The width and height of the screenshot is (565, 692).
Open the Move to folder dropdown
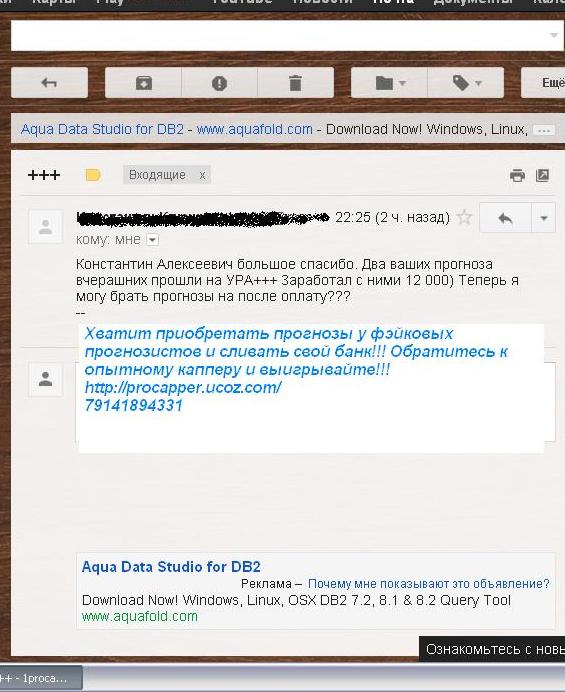click(389, 83)
